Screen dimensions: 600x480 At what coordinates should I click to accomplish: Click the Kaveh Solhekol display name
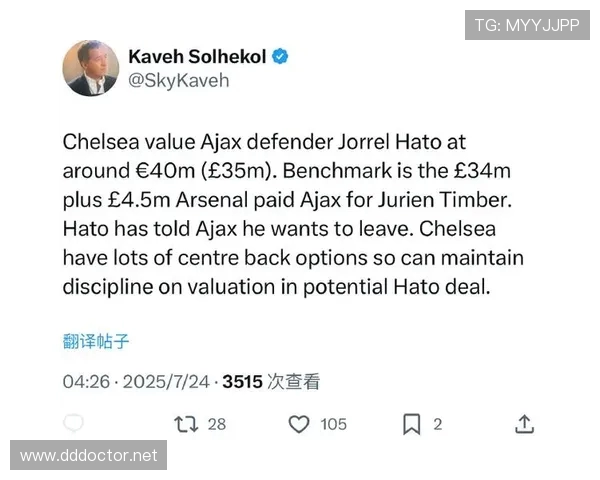197,57
